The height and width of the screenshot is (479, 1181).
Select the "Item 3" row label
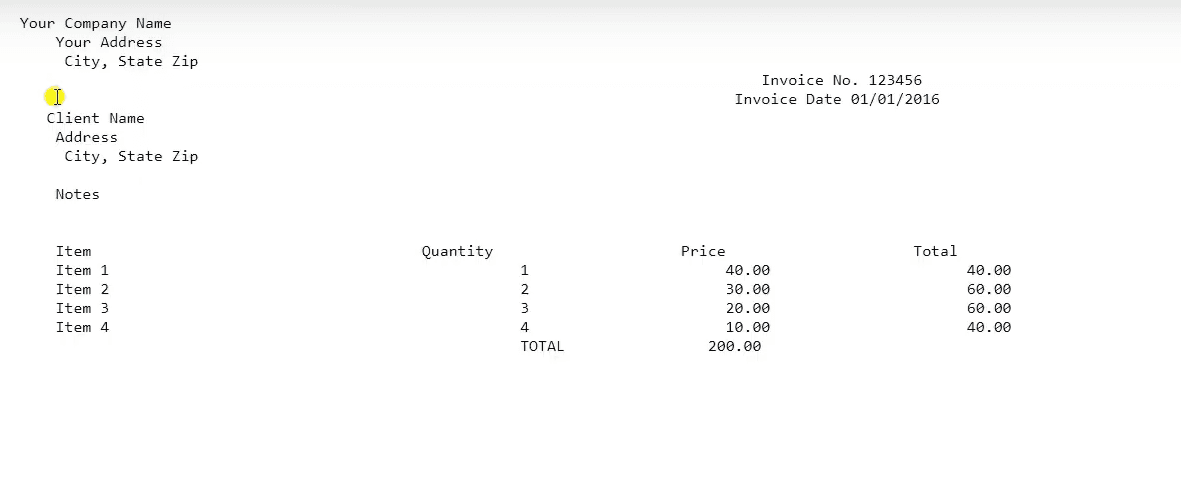tap(82, 308)
